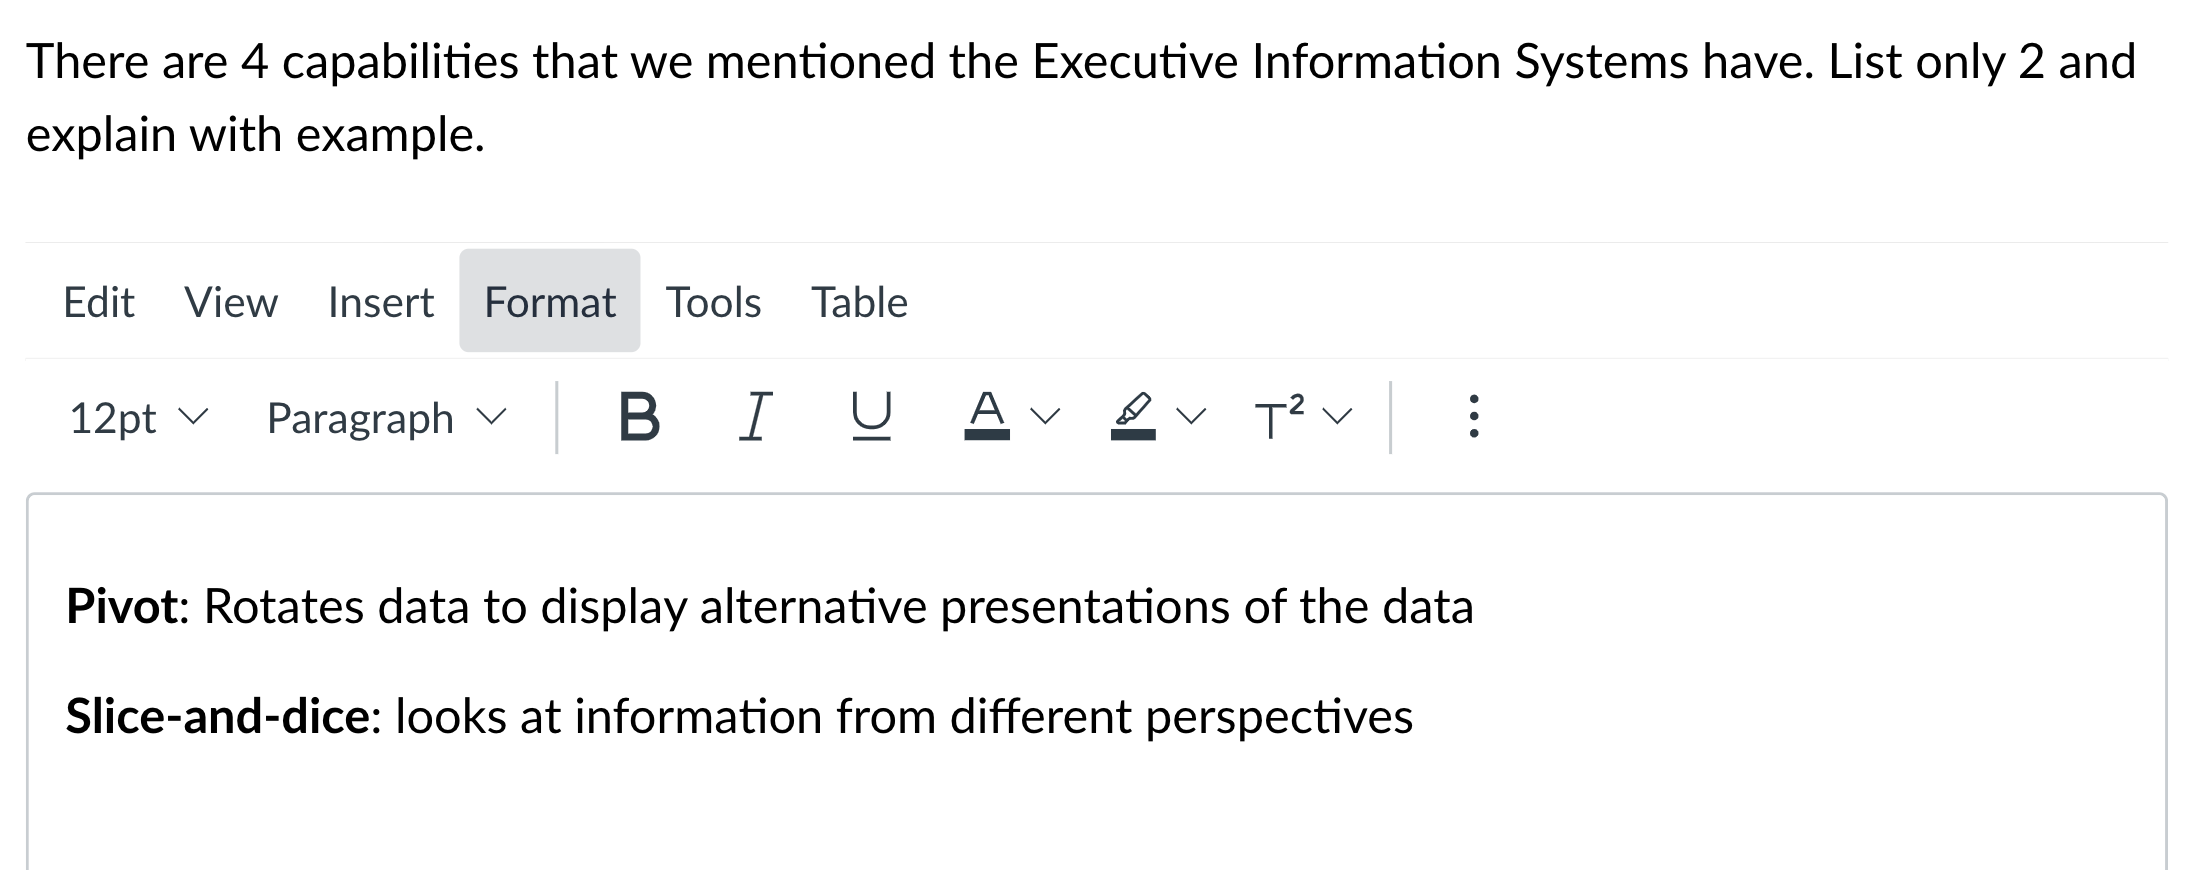Open the Tools menu
Screen dimensions: 2194x870
click(x=714, y=302)
